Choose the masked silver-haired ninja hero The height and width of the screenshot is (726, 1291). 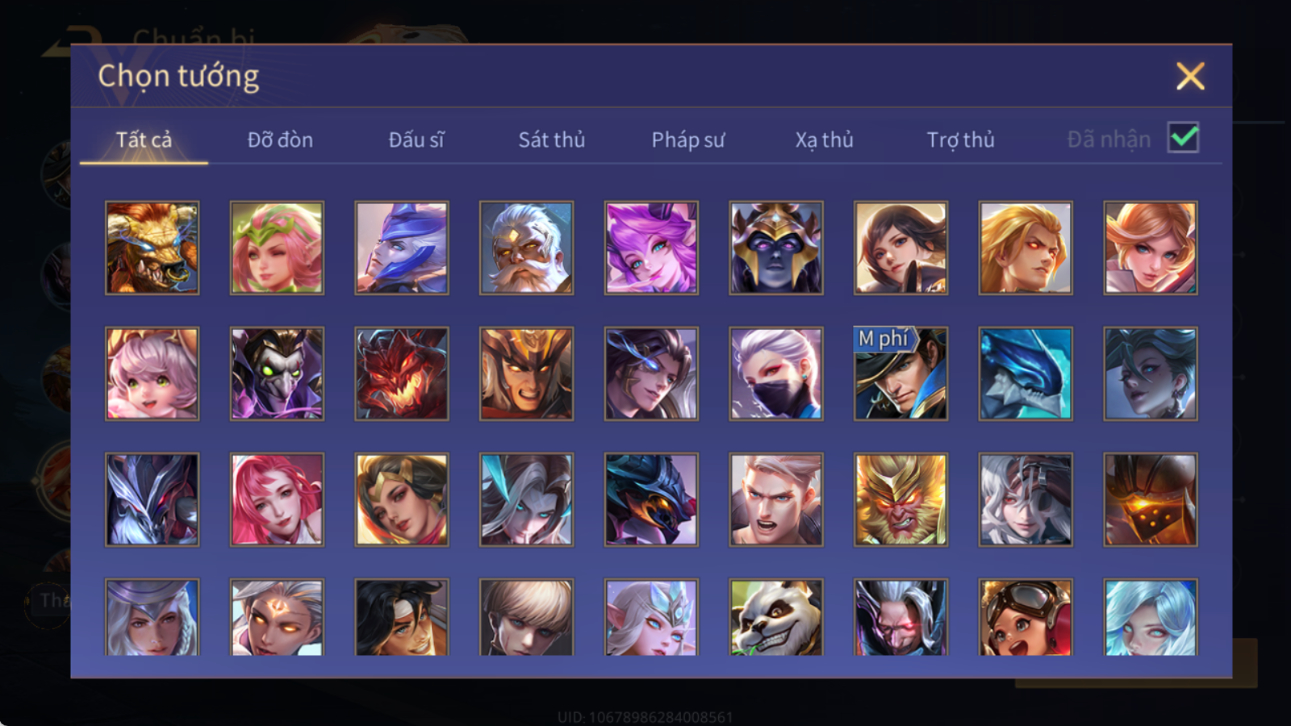776,374
